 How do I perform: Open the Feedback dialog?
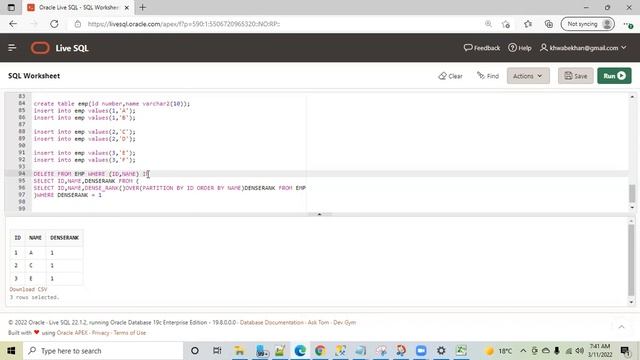click(x=482, y=48)
